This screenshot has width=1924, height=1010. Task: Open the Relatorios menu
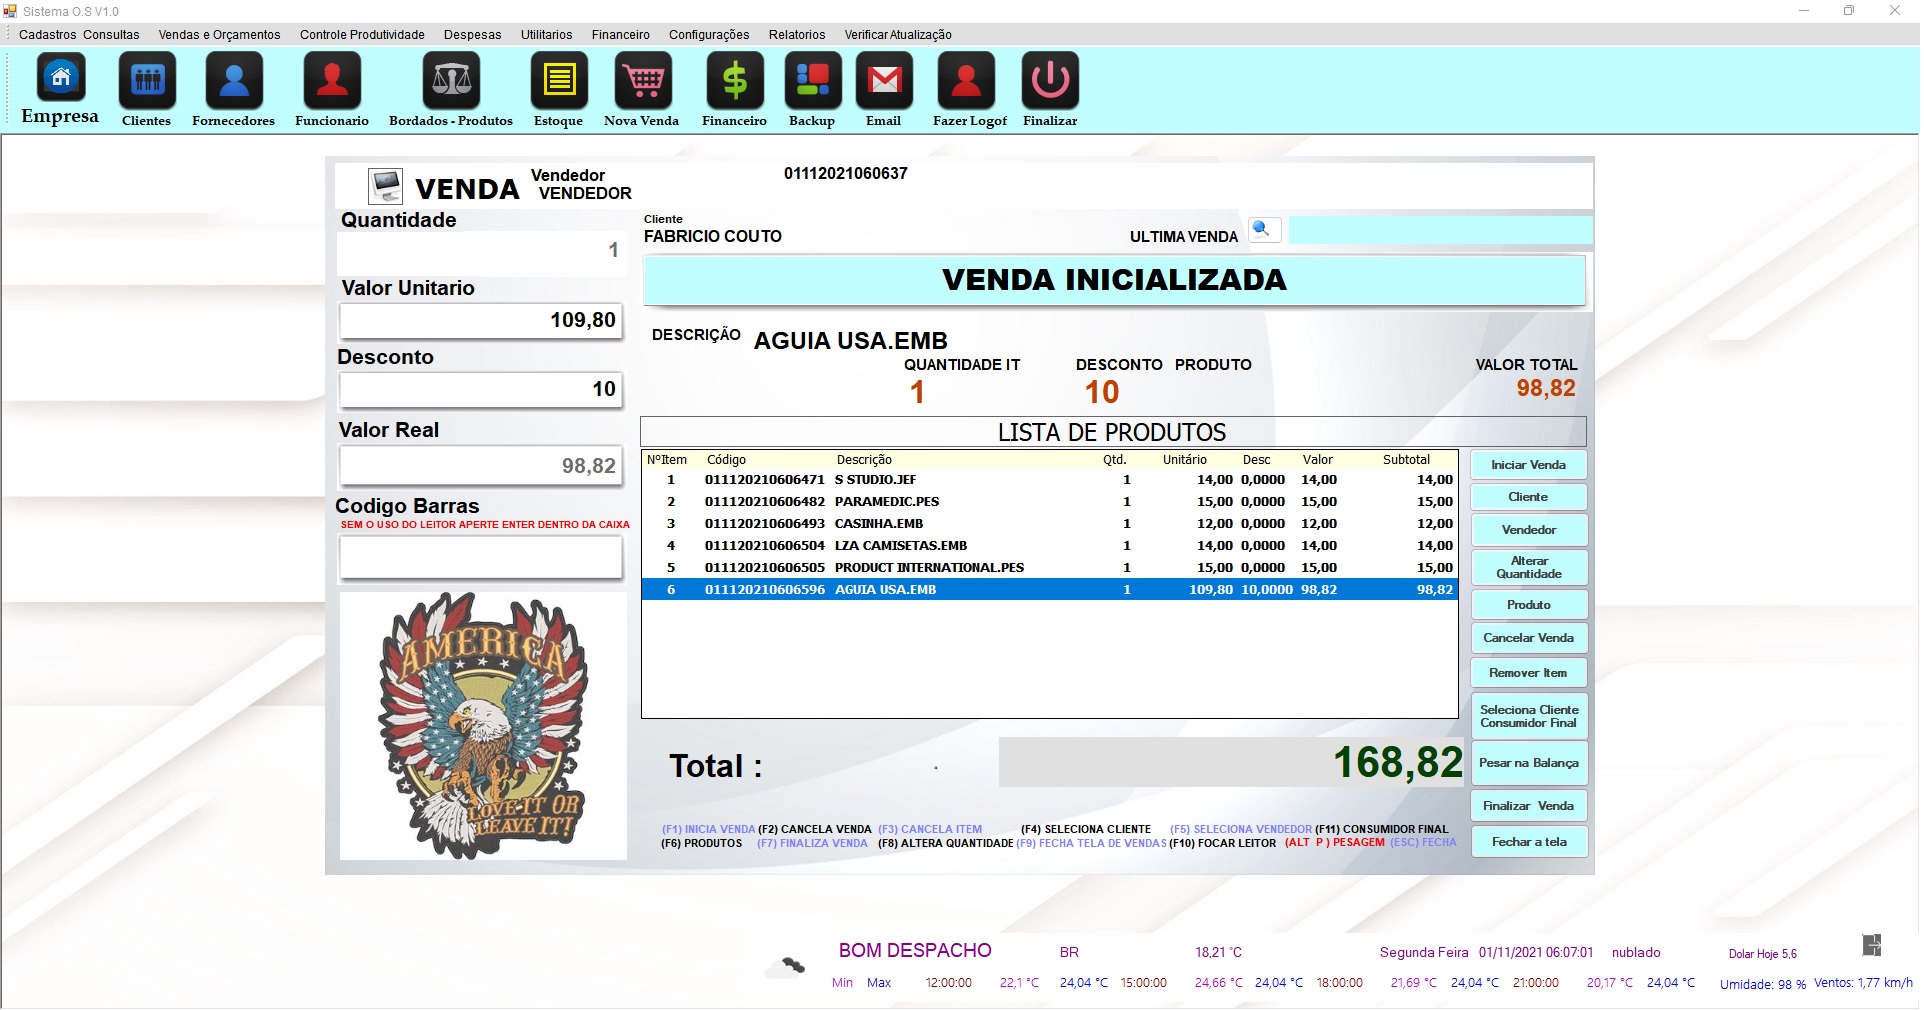pyautogui.click(x=796, y=35)
